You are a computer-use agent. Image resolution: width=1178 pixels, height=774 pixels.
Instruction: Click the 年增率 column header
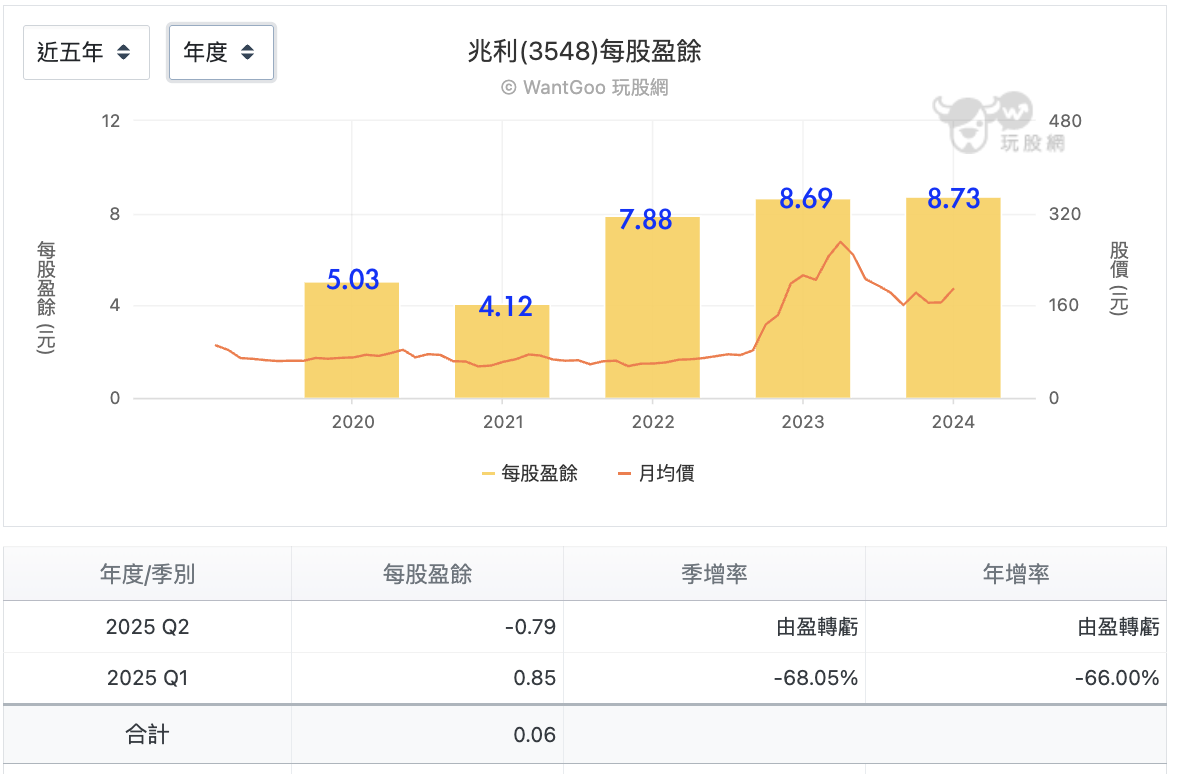[x=1015, y=574]
